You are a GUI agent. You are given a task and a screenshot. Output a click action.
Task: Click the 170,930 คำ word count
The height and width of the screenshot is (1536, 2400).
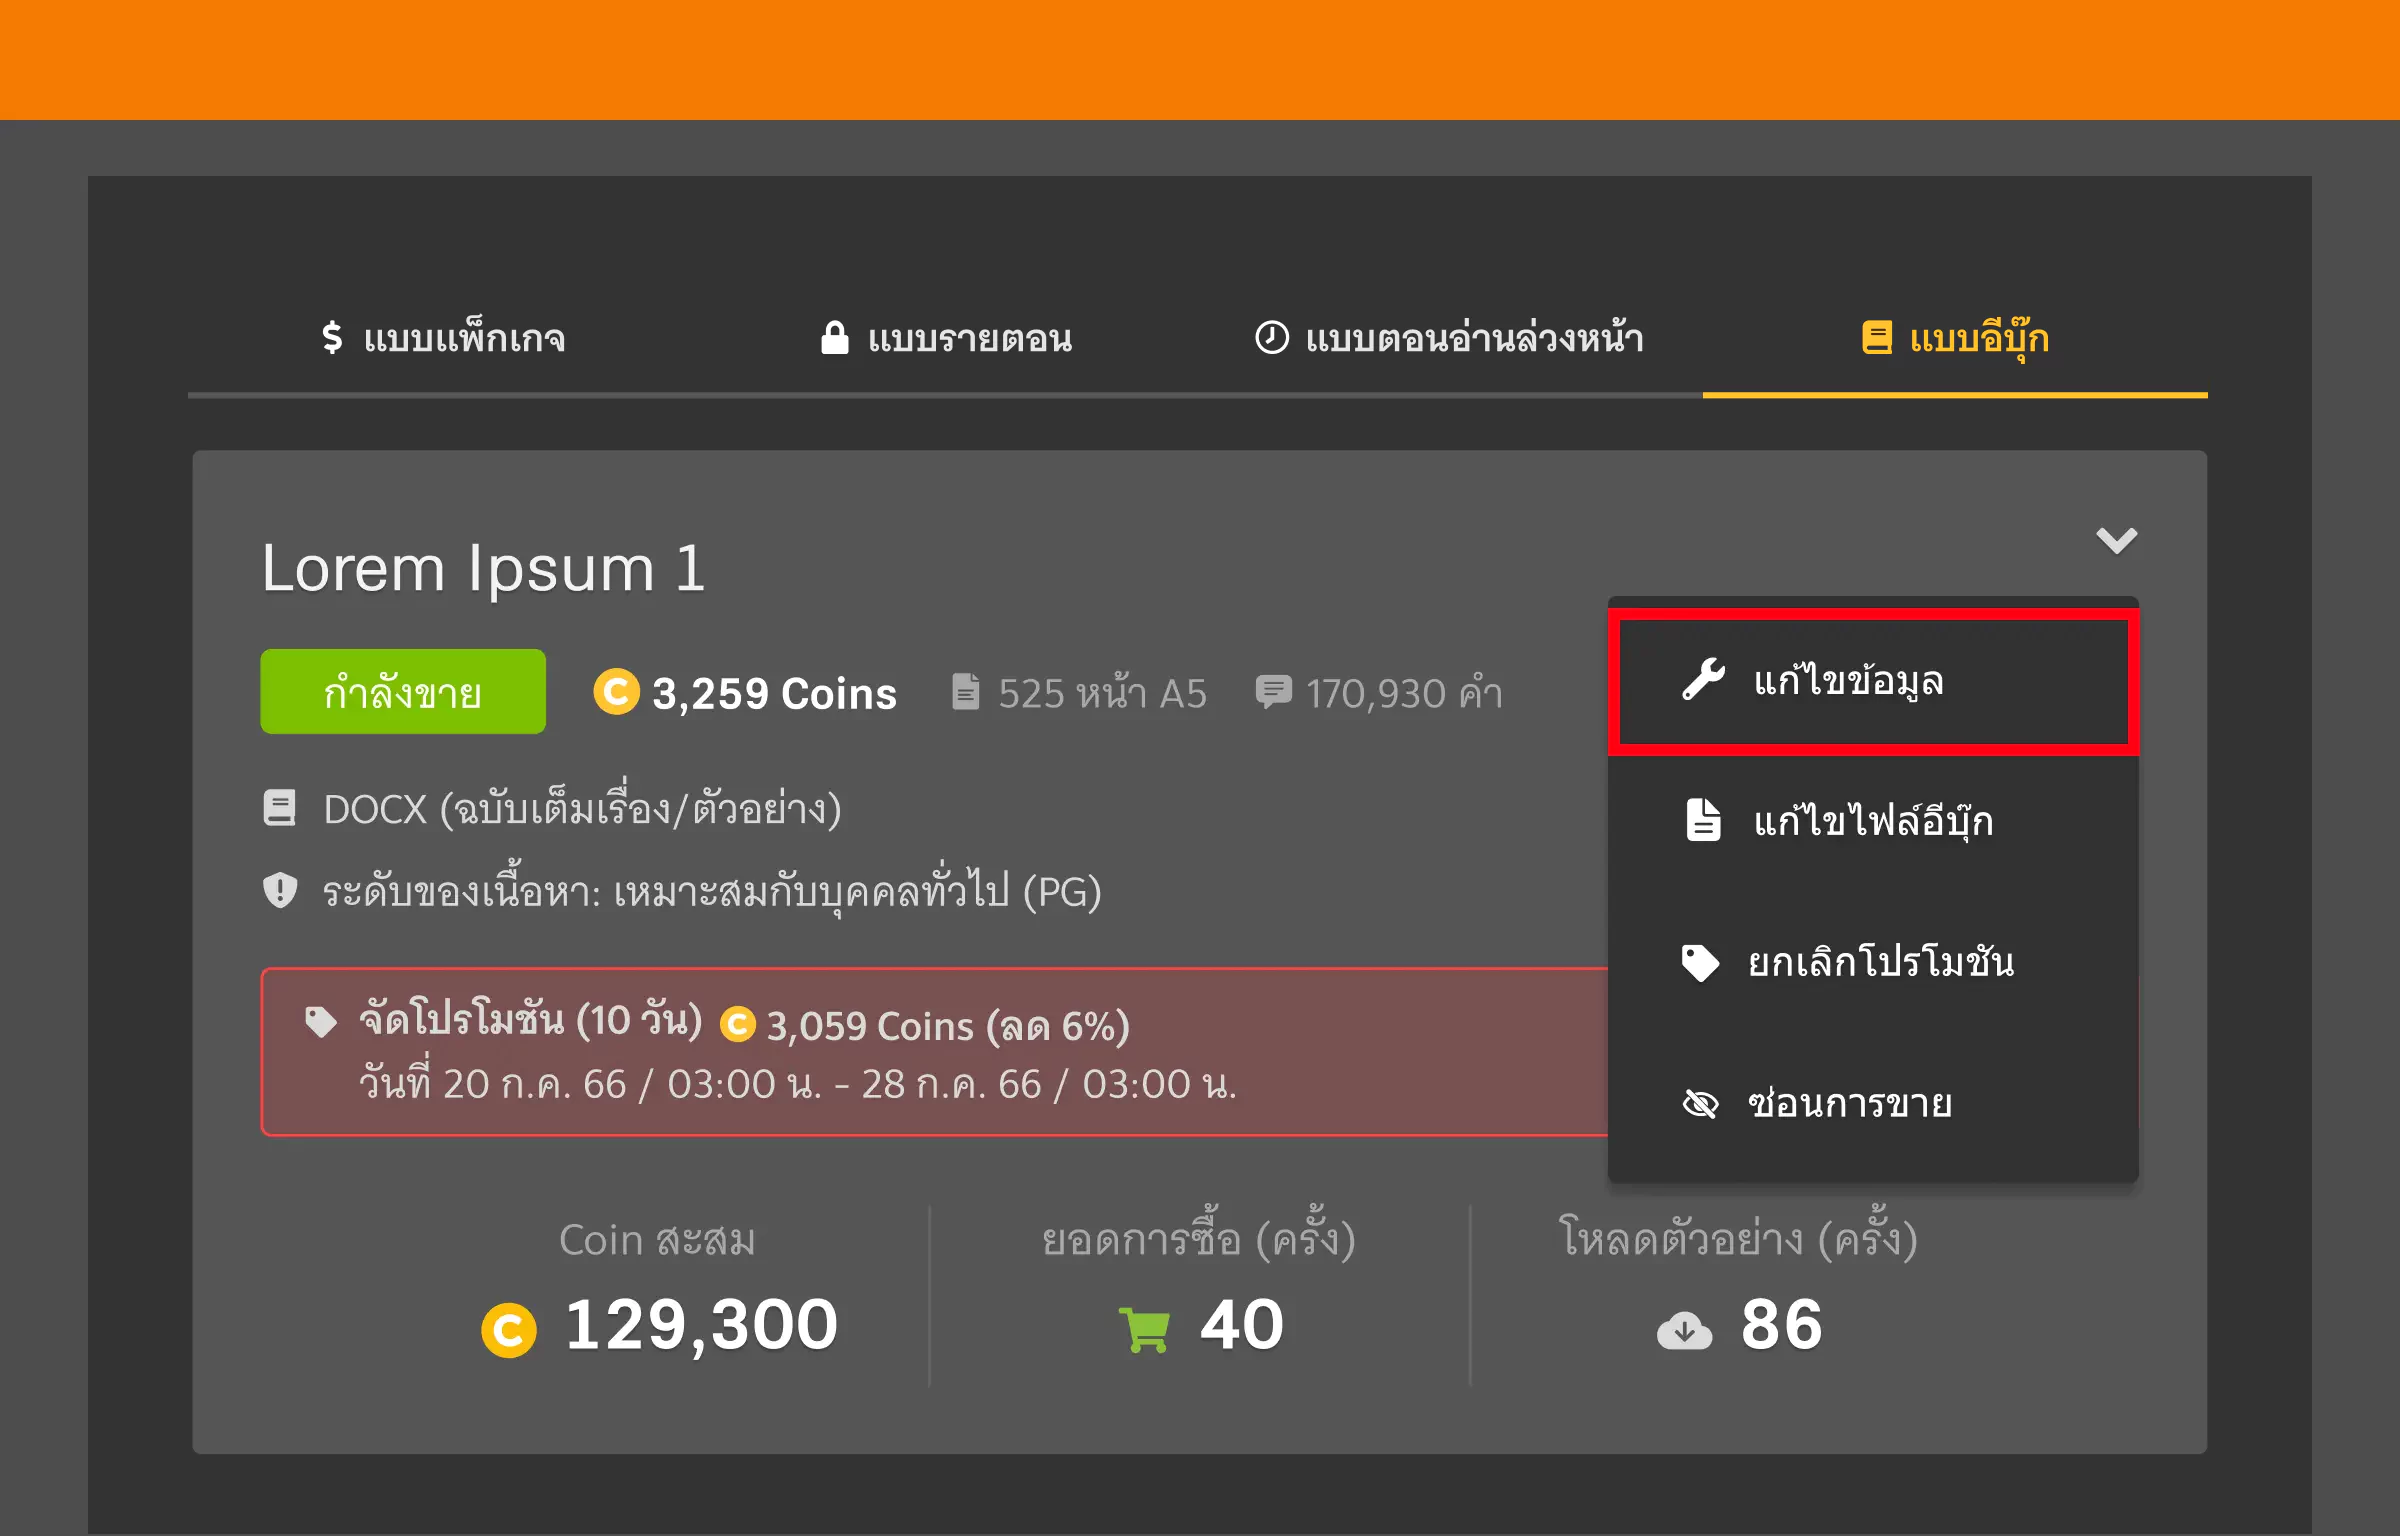coord(1404,693)
